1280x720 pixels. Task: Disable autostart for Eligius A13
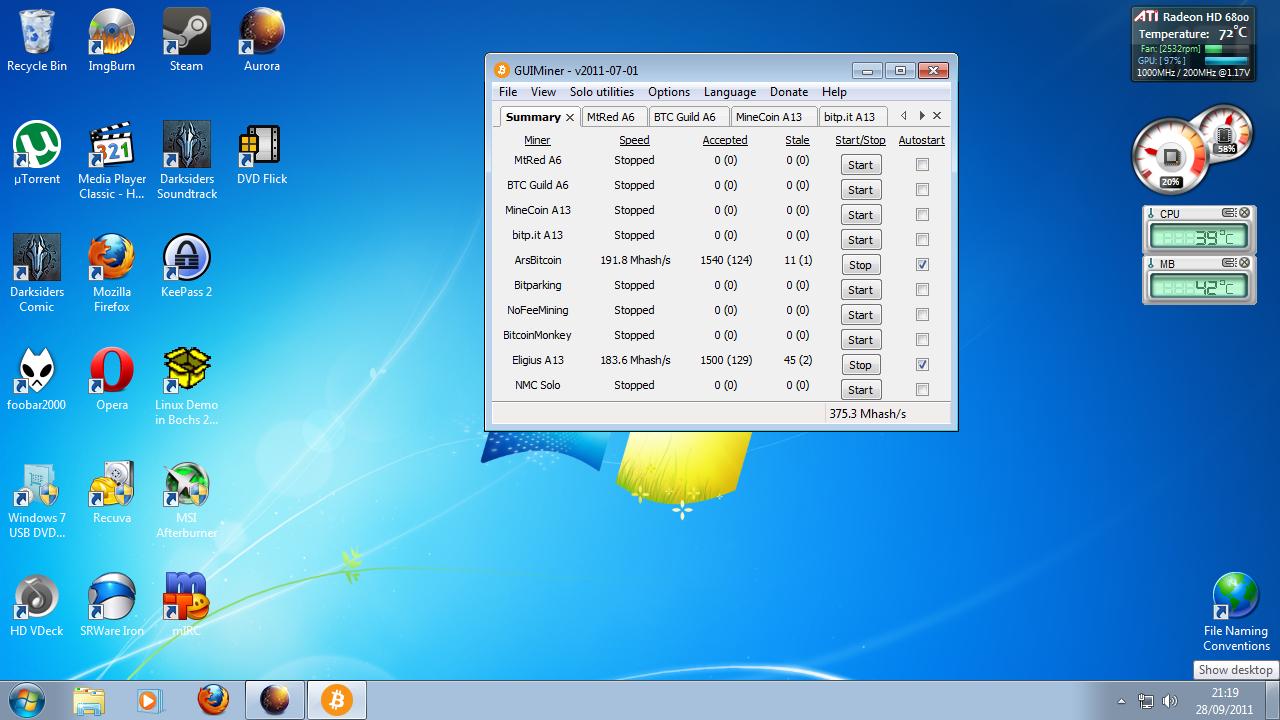[922, 364]
